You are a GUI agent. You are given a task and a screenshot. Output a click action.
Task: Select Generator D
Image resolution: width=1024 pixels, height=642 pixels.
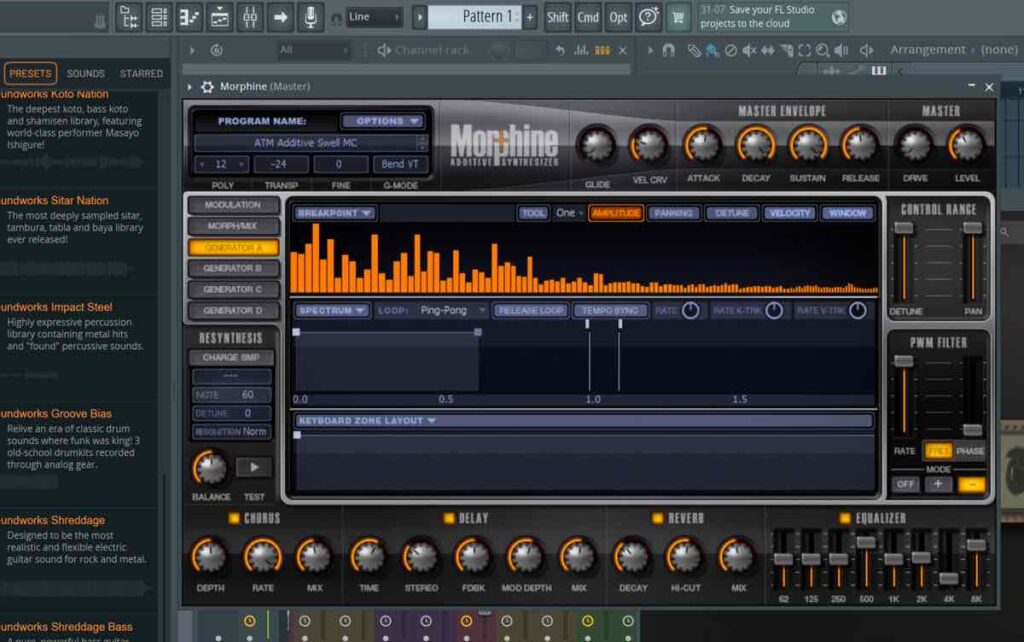[x=233, y=311]
